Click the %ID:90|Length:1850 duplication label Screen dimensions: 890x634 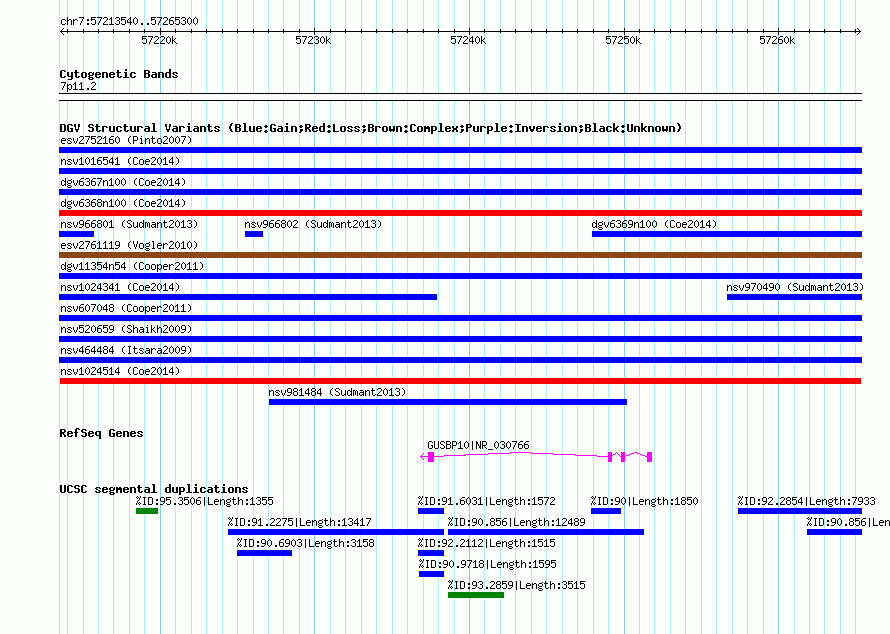pos(644,501)
